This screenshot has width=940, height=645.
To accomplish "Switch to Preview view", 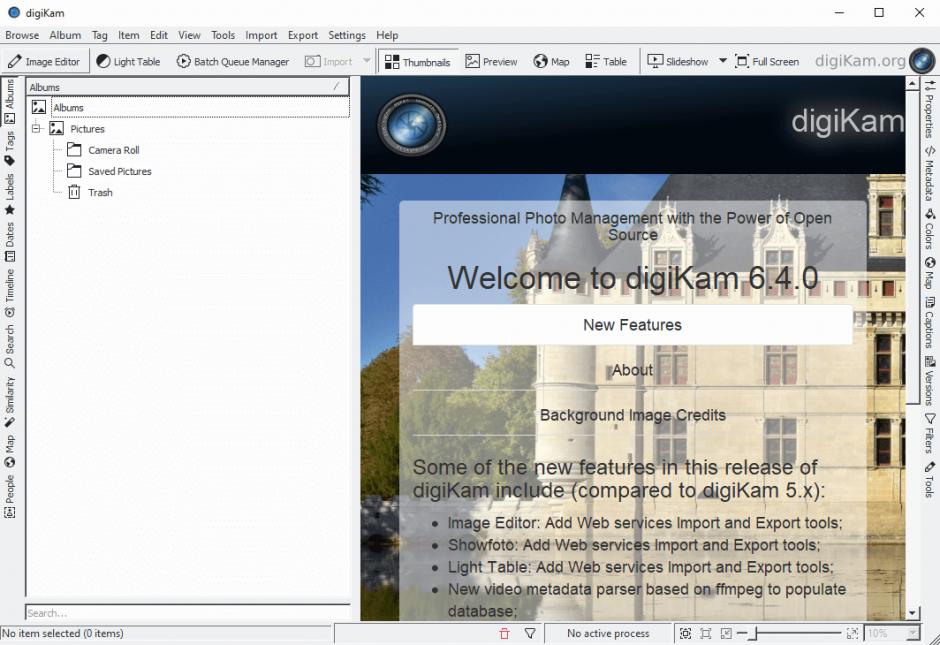I will 491,62.
